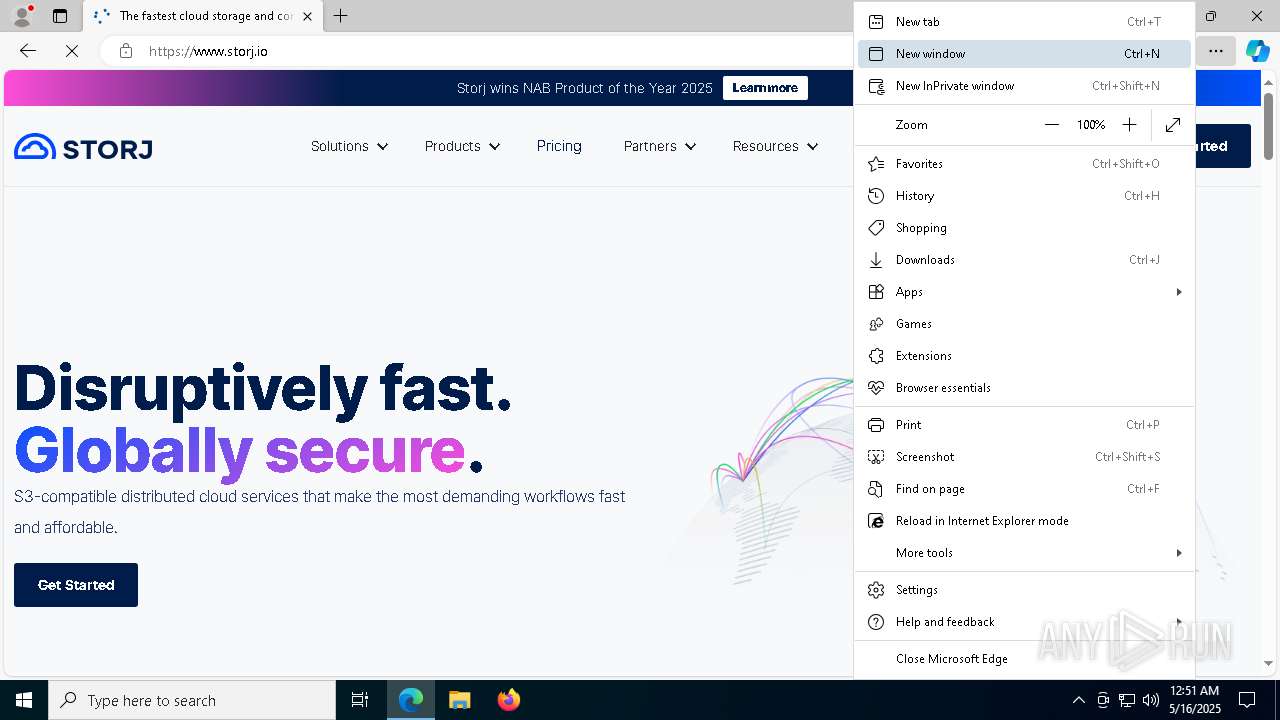Click the Shopping tag icon
The height and width of the screenshot is (720, 1280).
tap(876, 228)
